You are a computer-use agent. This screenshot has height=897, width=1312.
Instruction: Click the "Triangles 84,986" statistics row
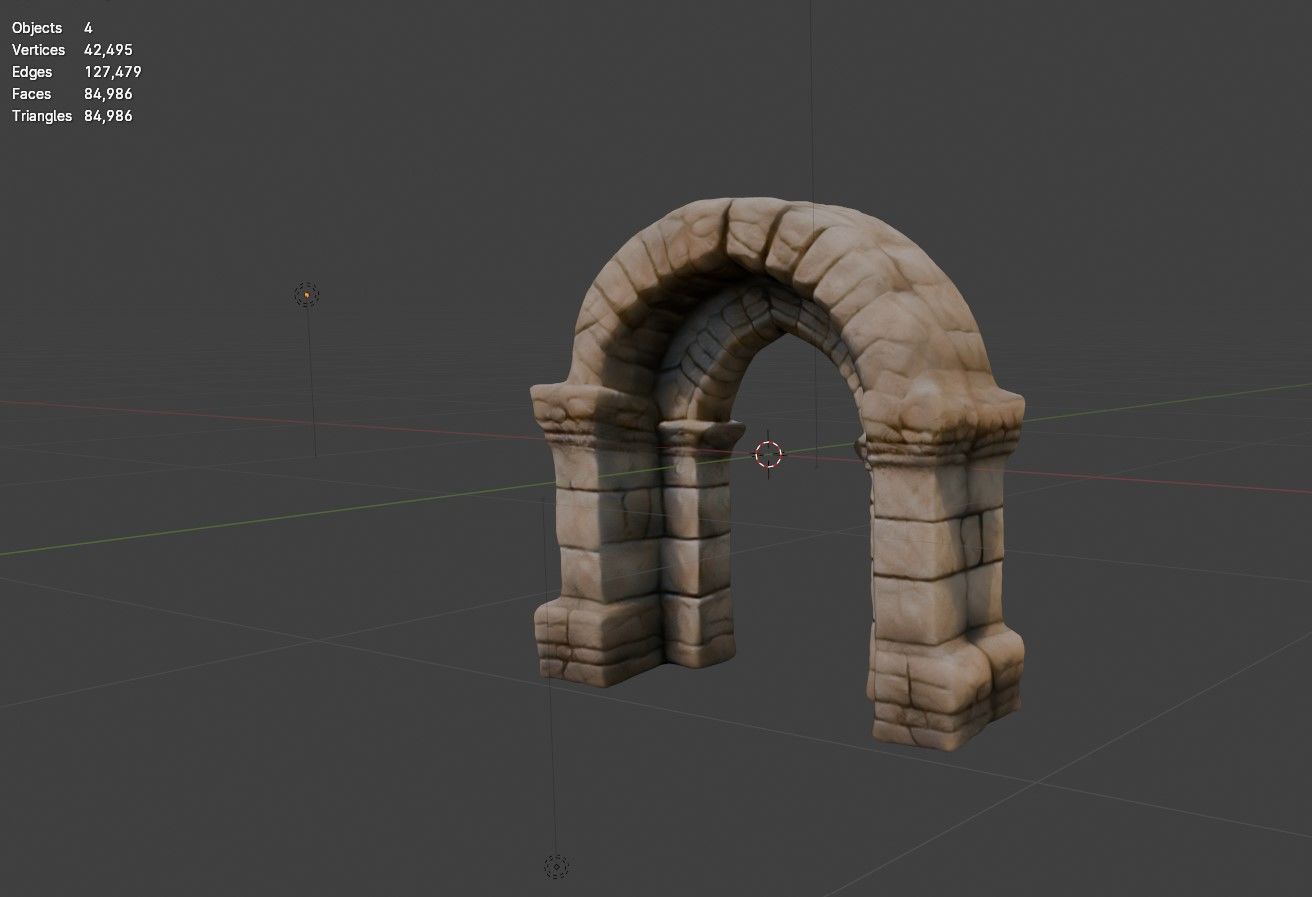72,116
